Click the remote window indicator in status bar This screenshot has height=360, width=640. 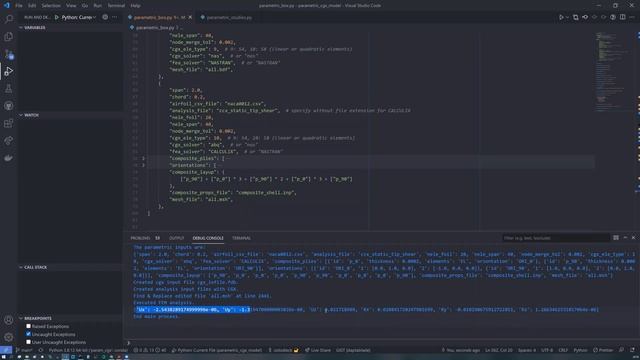(6, 350)
